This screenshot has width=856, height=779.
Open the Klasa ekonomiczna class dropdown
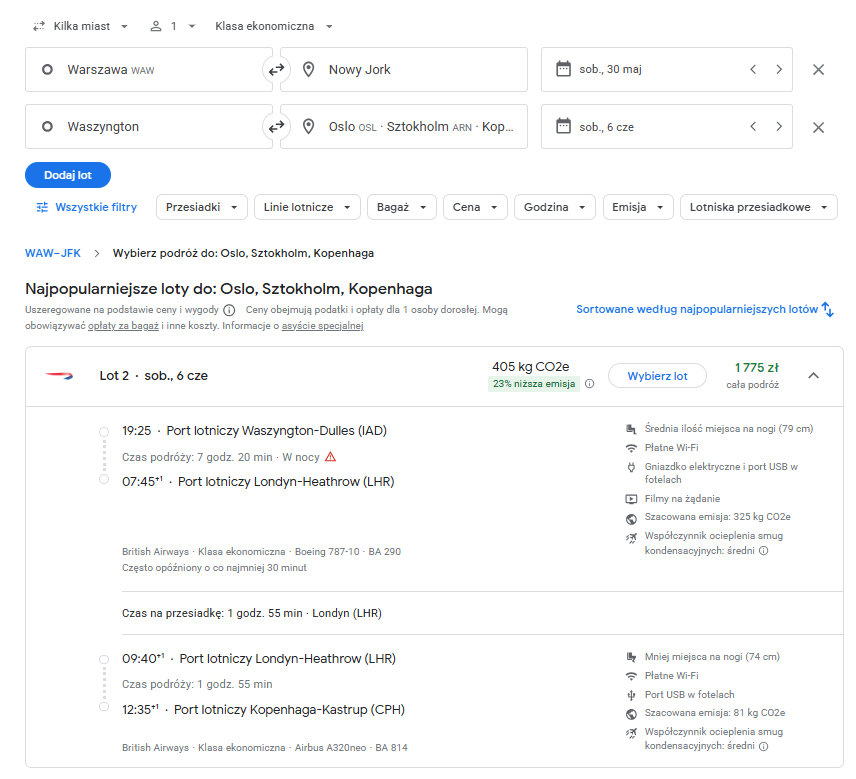tap(274, 26)
